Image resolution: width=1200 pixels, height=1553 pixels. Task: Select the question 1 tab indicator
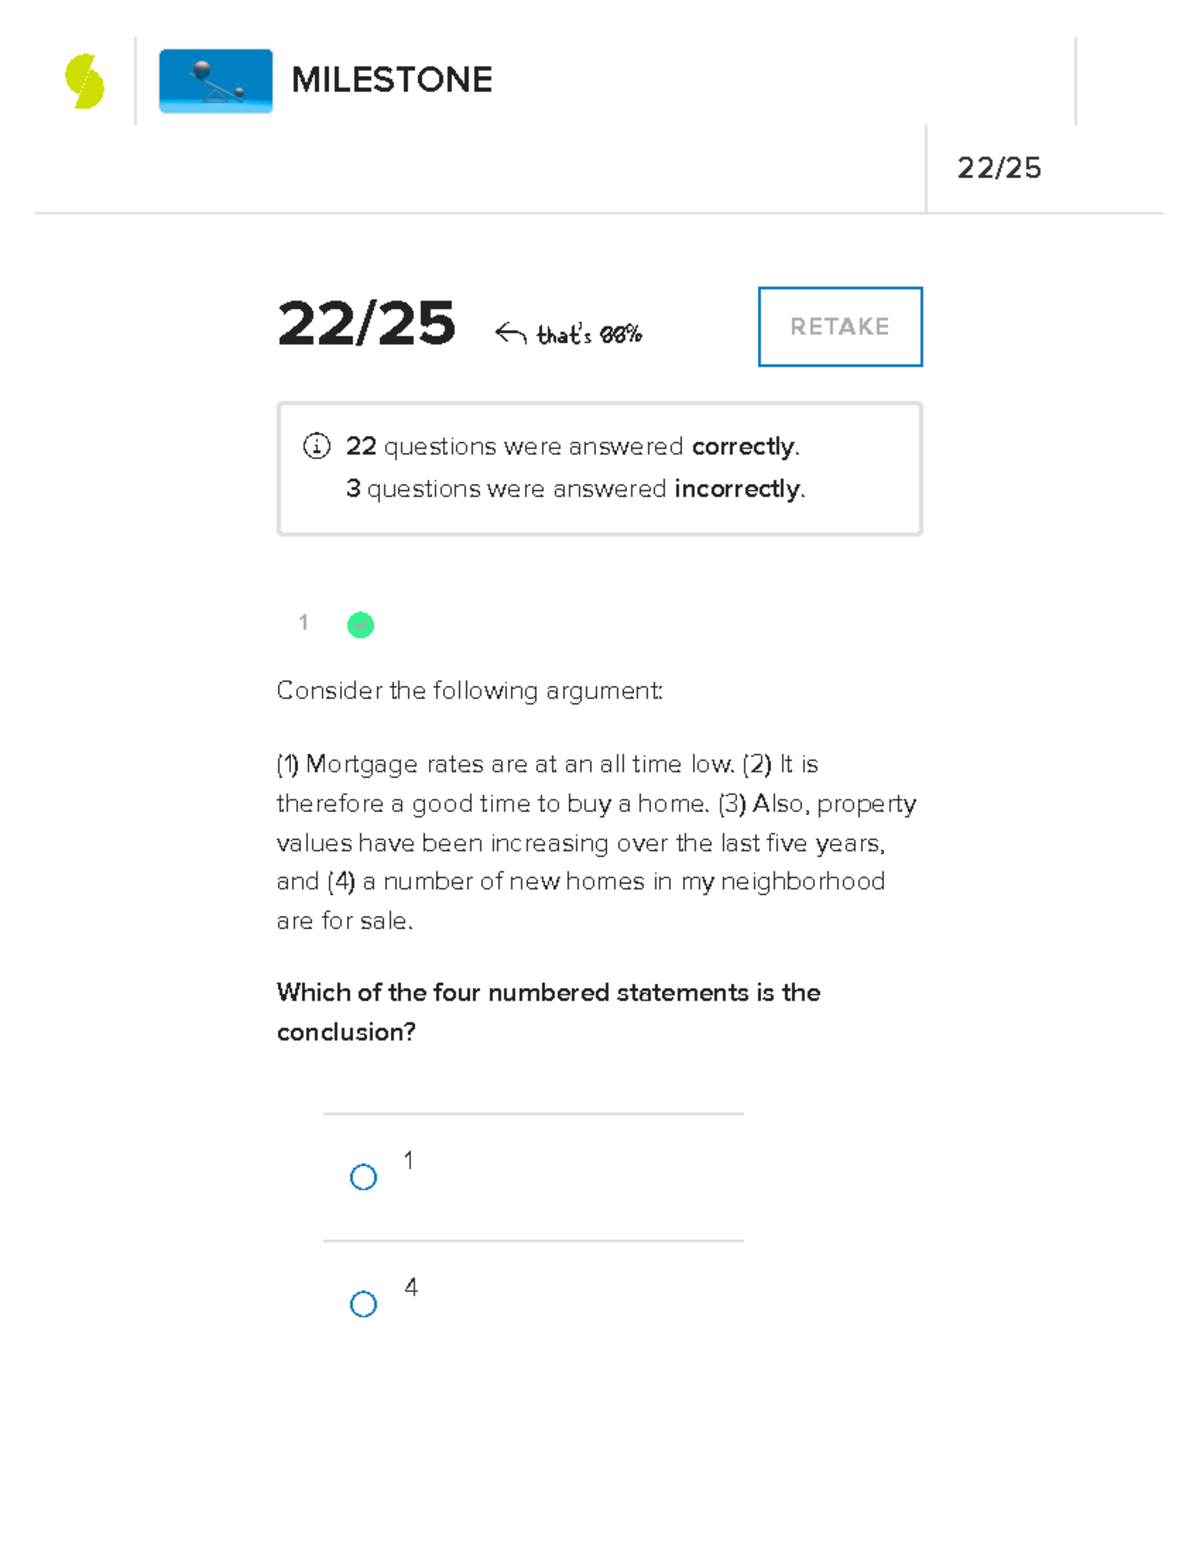click(x=302, y=623)
